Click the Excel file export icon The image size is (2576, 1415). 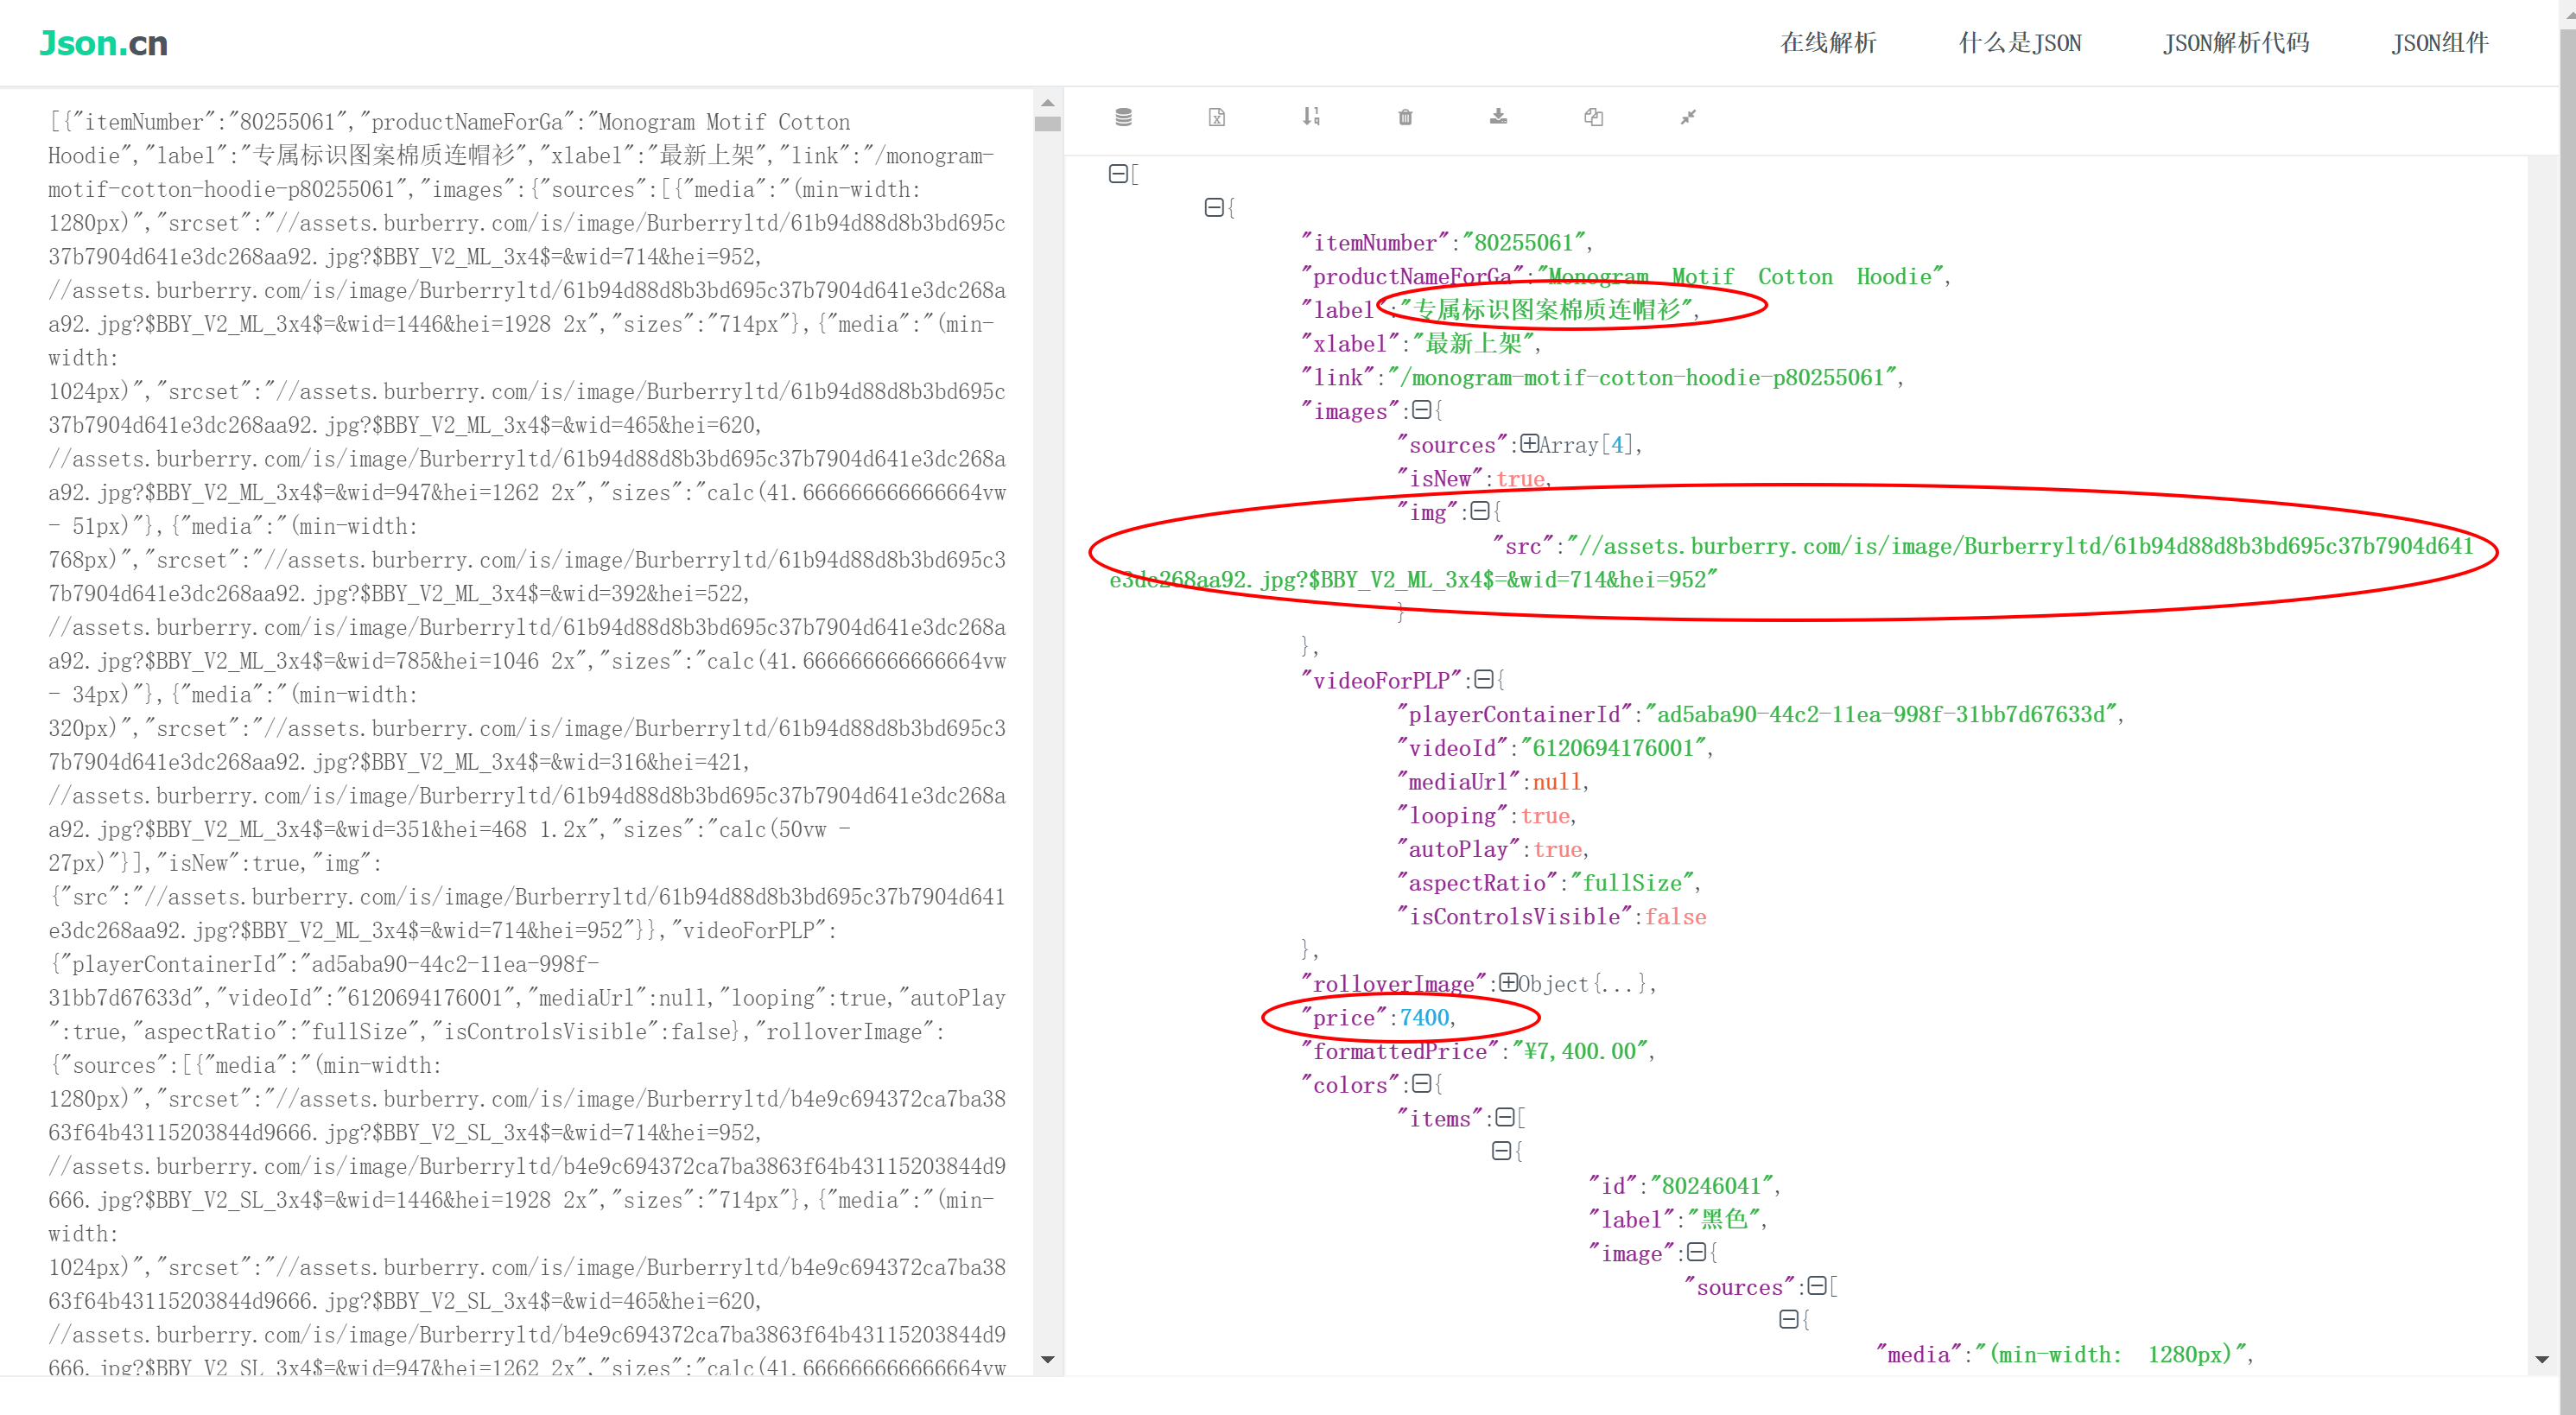(x=1216, y=117)
